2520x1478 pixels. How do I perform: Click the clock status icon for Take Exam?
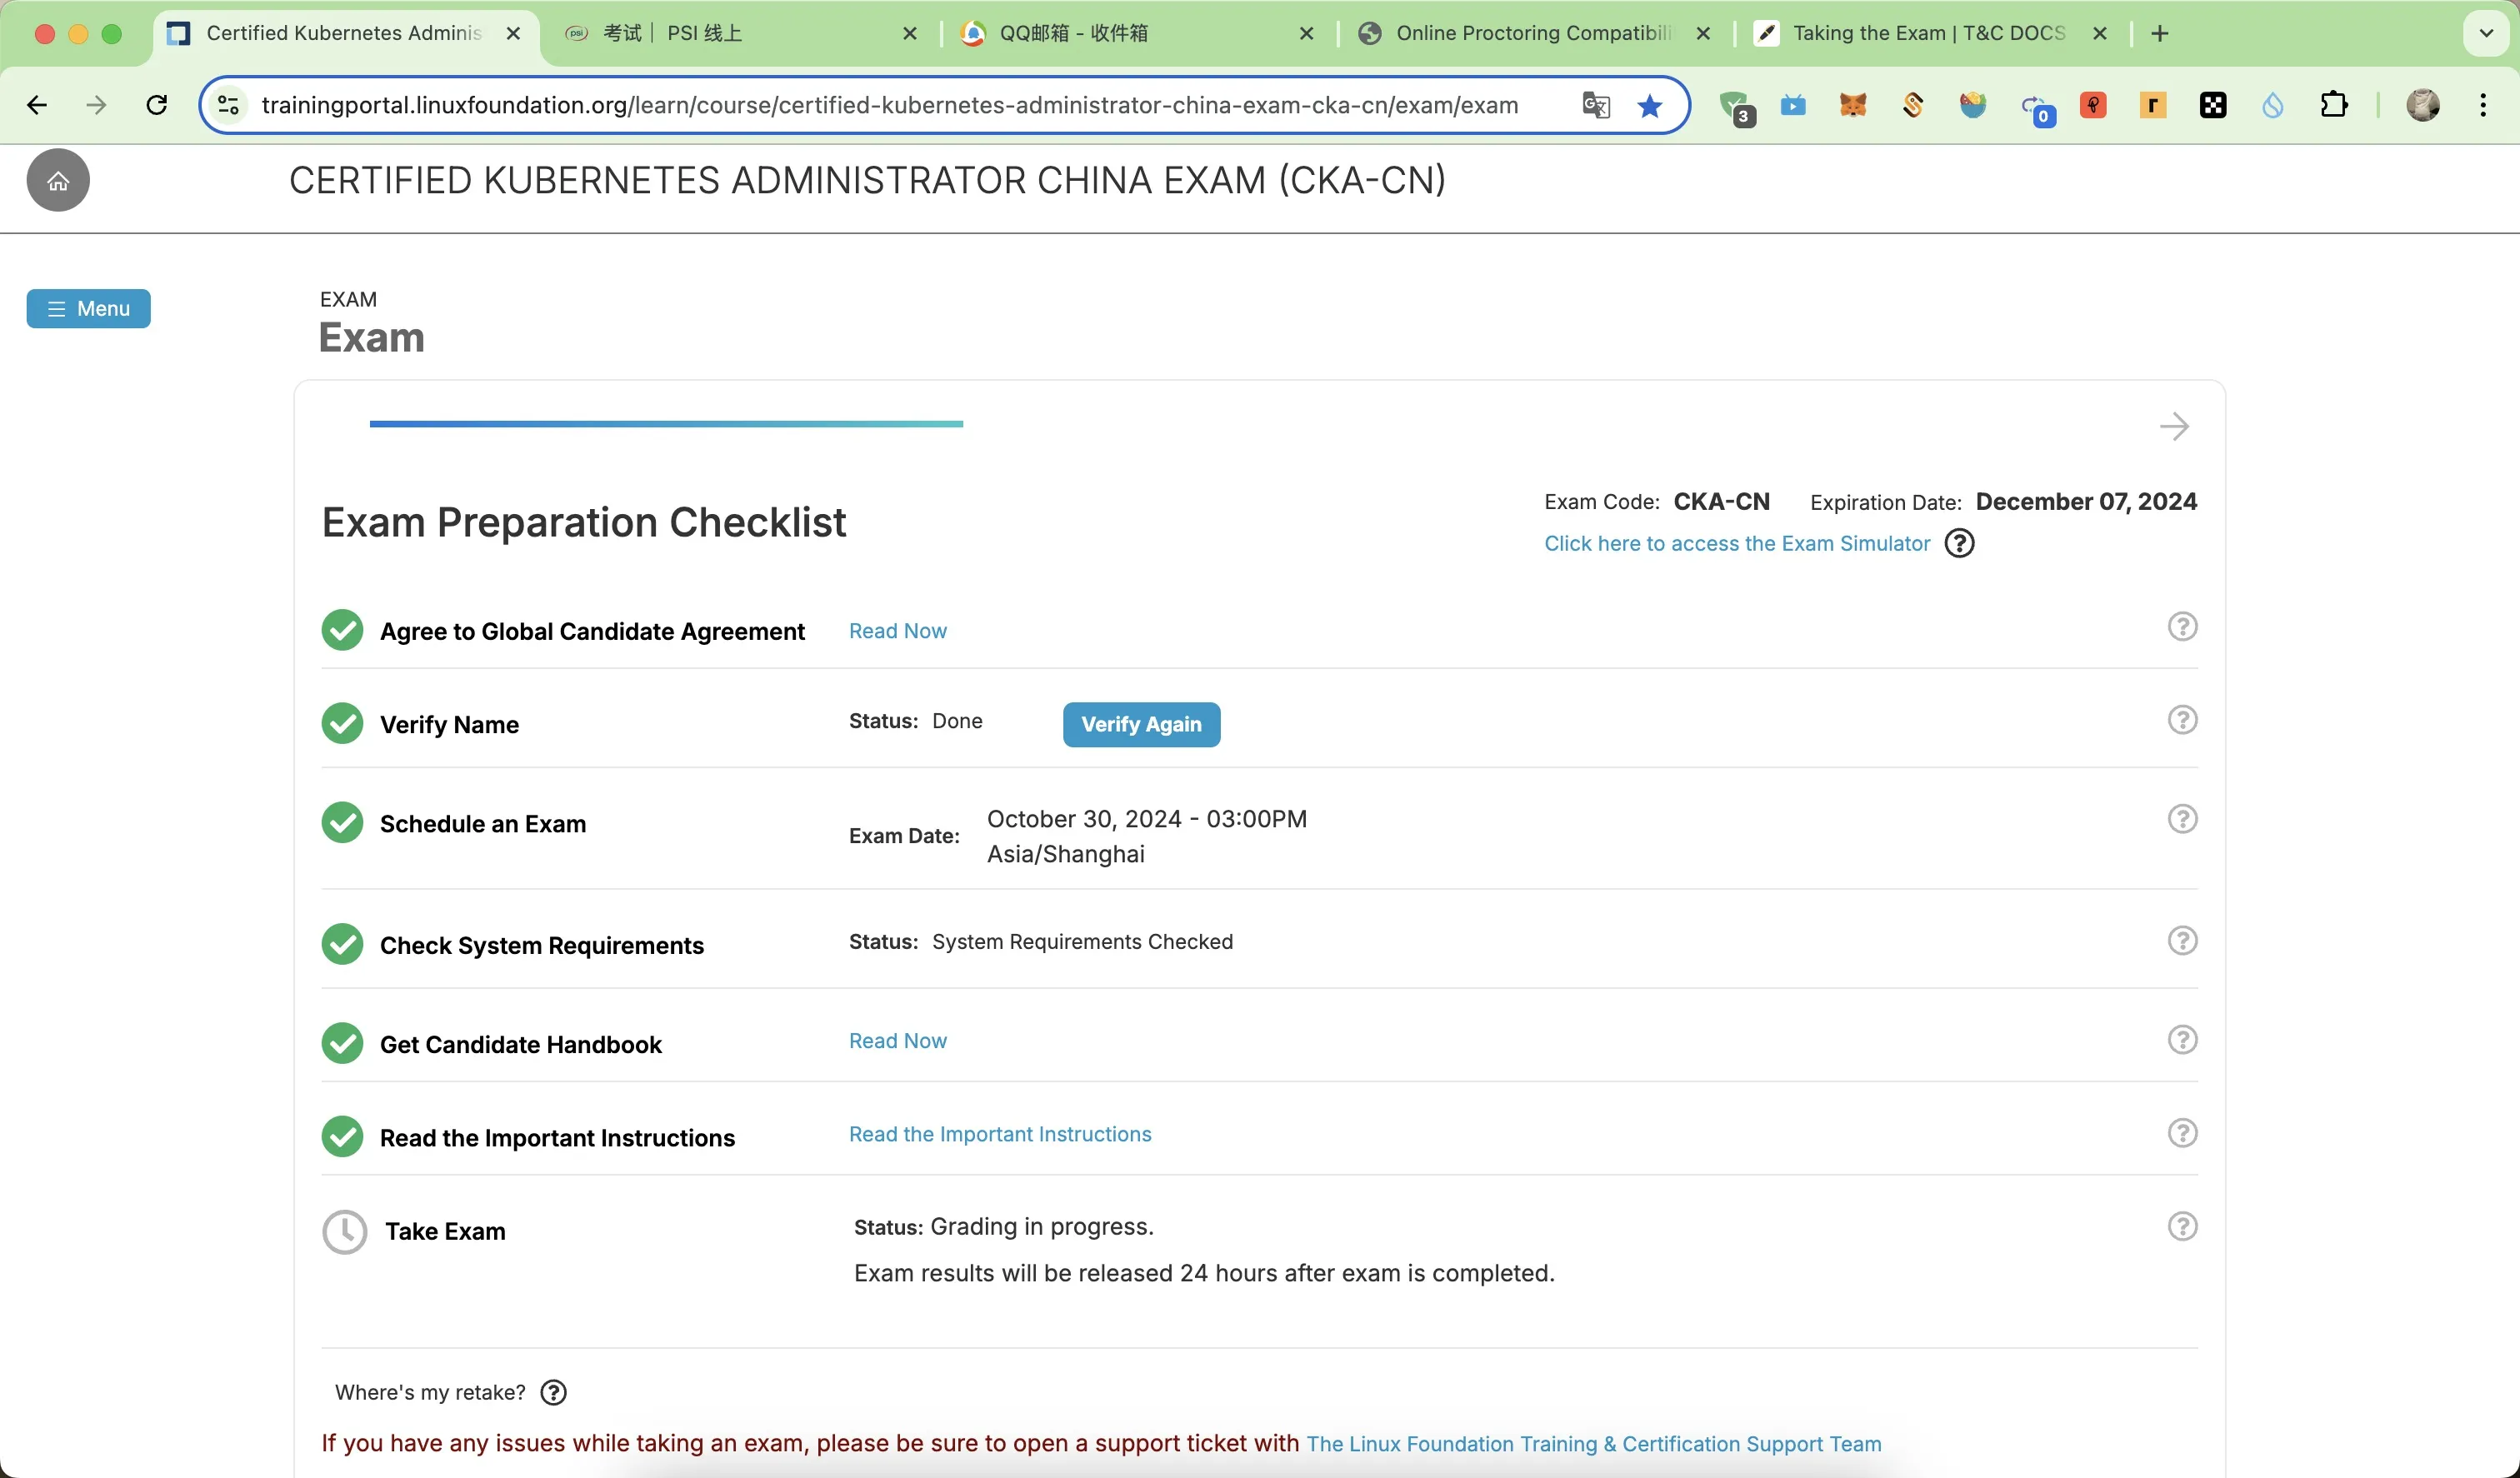click(x=344, y=1231)
